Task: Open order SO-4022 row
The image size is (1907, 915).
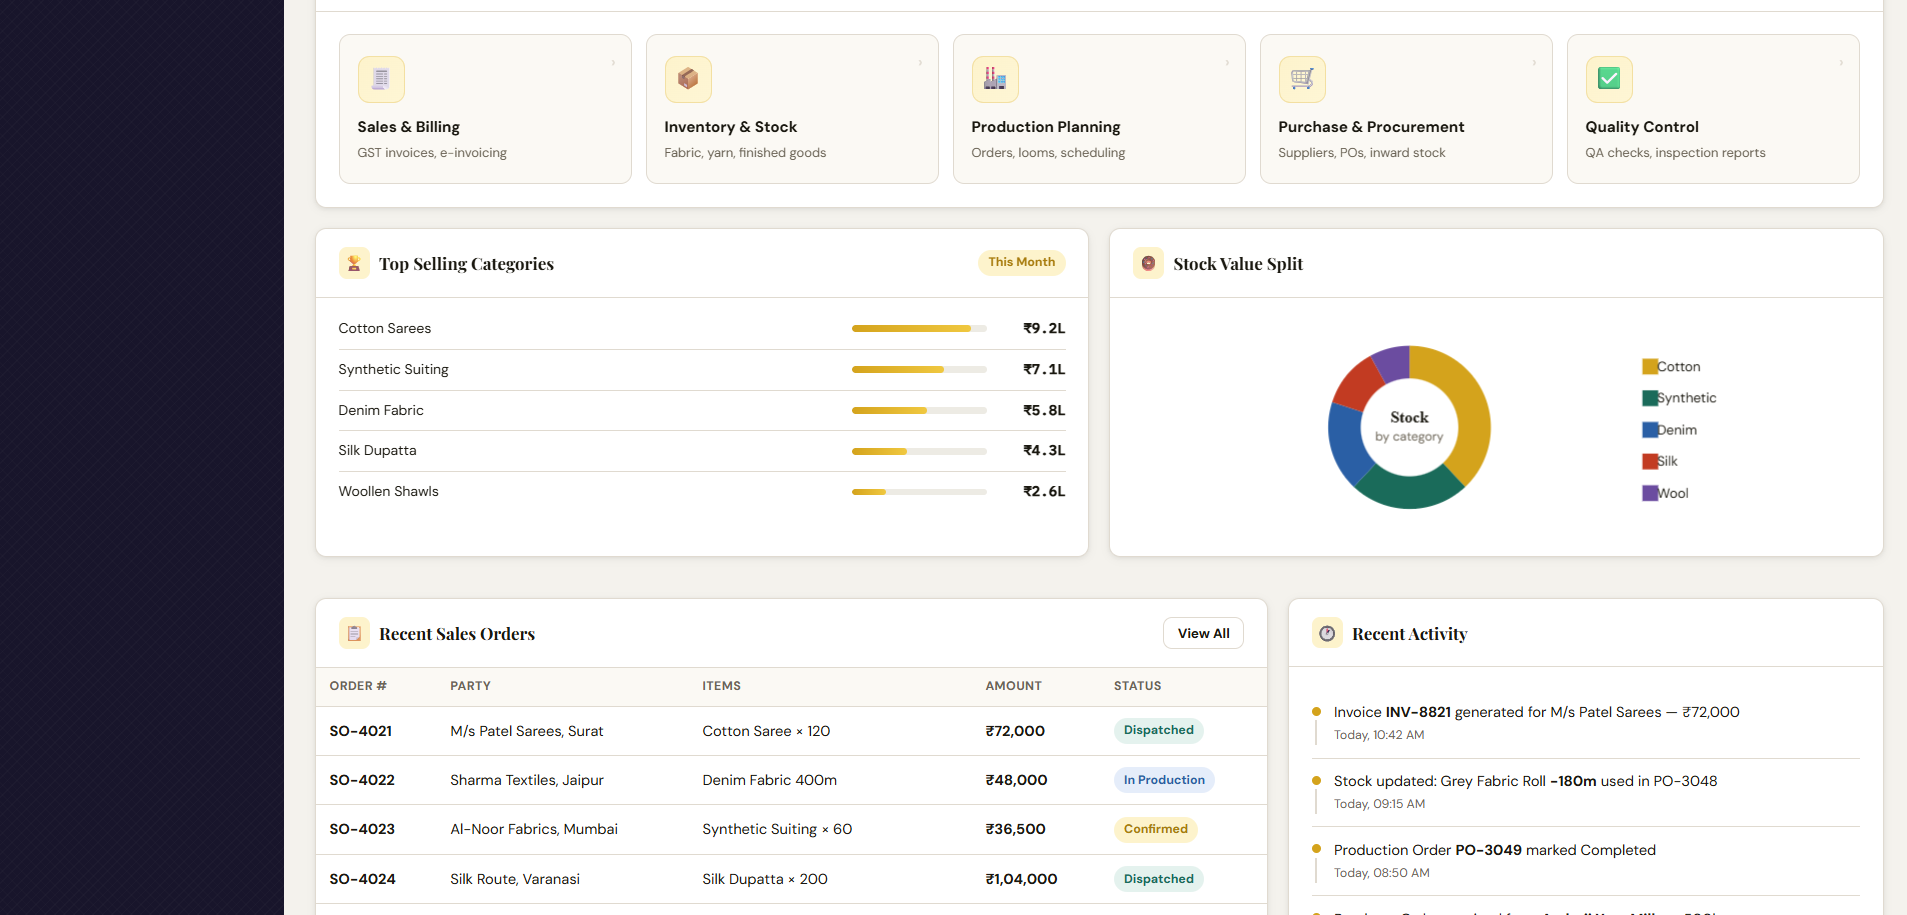Action: pos(791,780)
